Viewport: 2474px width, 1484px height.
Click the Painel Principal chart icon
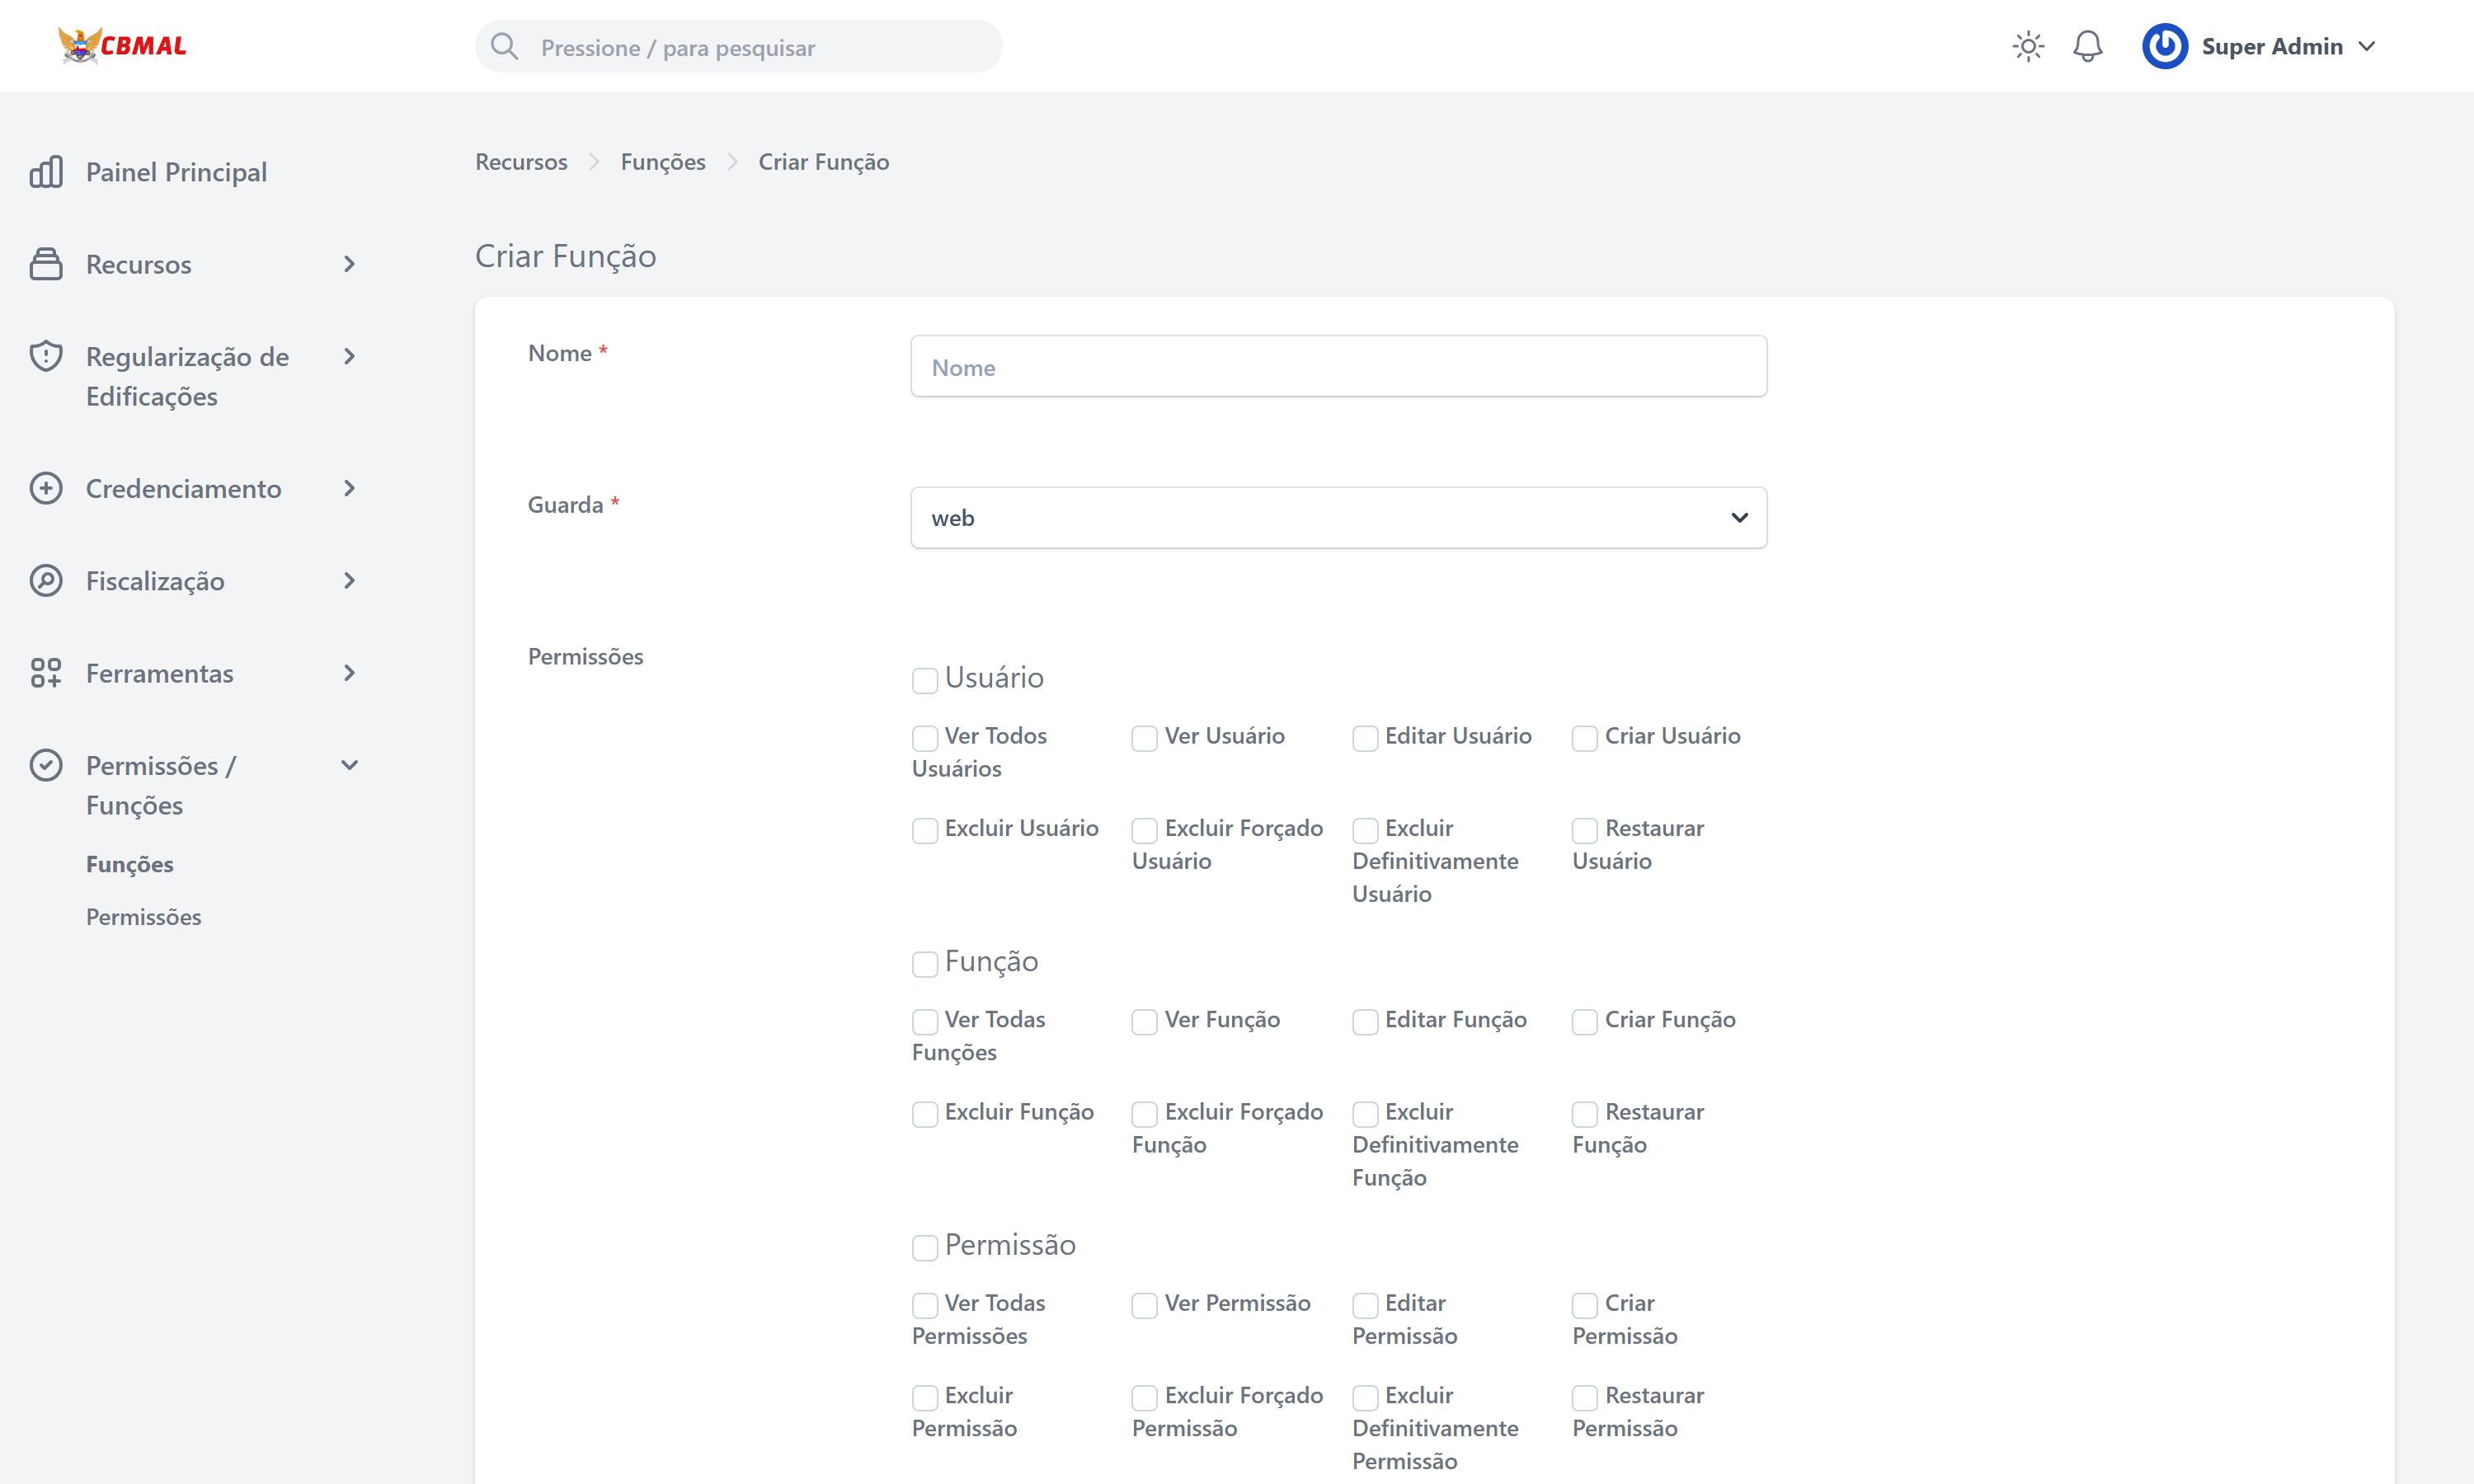coord(46,172)
